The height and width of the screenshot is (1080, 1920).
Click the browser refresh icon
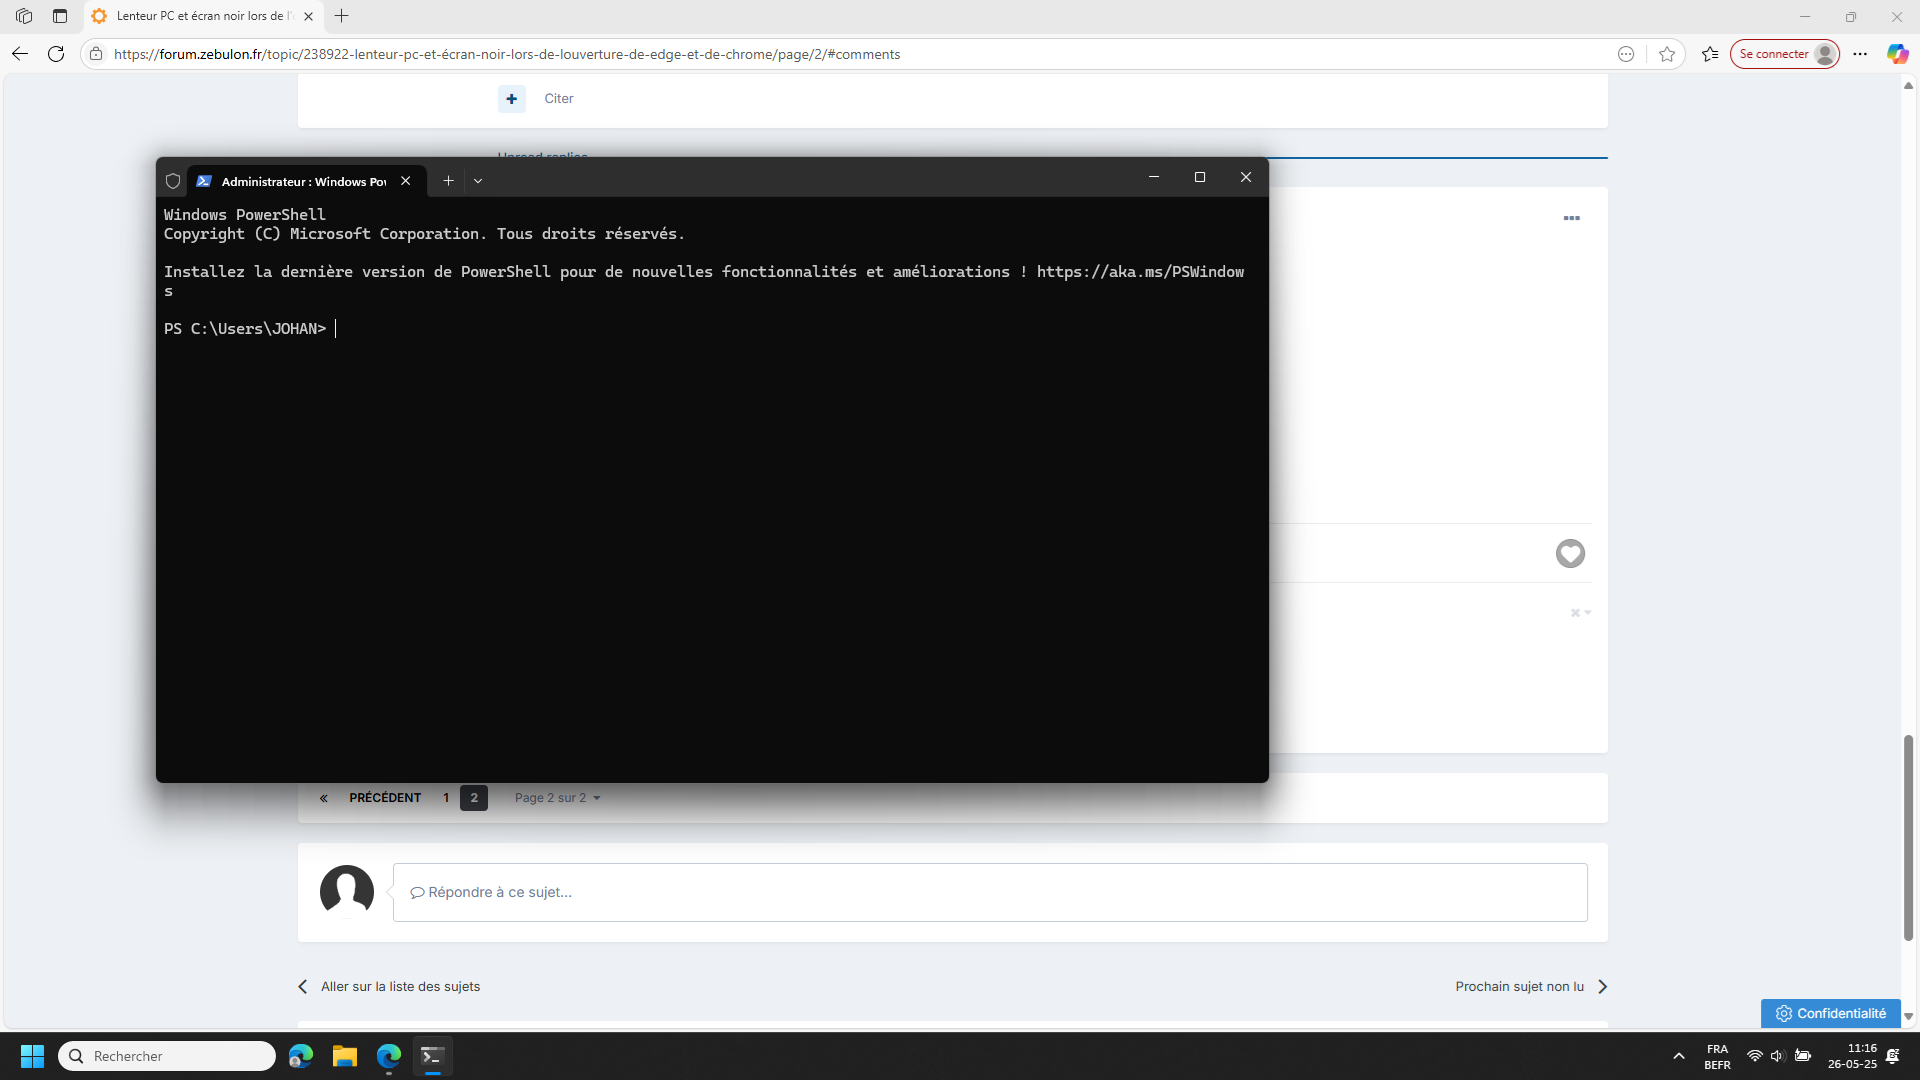(56, 54)
